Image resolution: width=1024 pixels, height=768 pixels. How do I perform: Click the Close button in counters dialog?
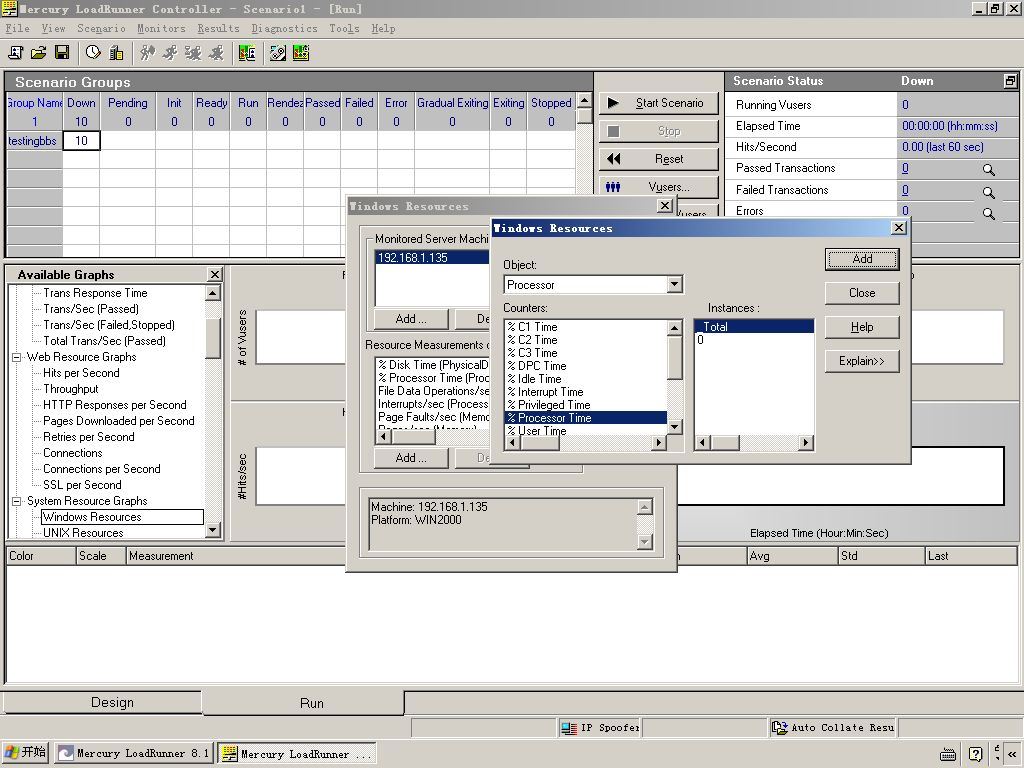coord(862,293)
